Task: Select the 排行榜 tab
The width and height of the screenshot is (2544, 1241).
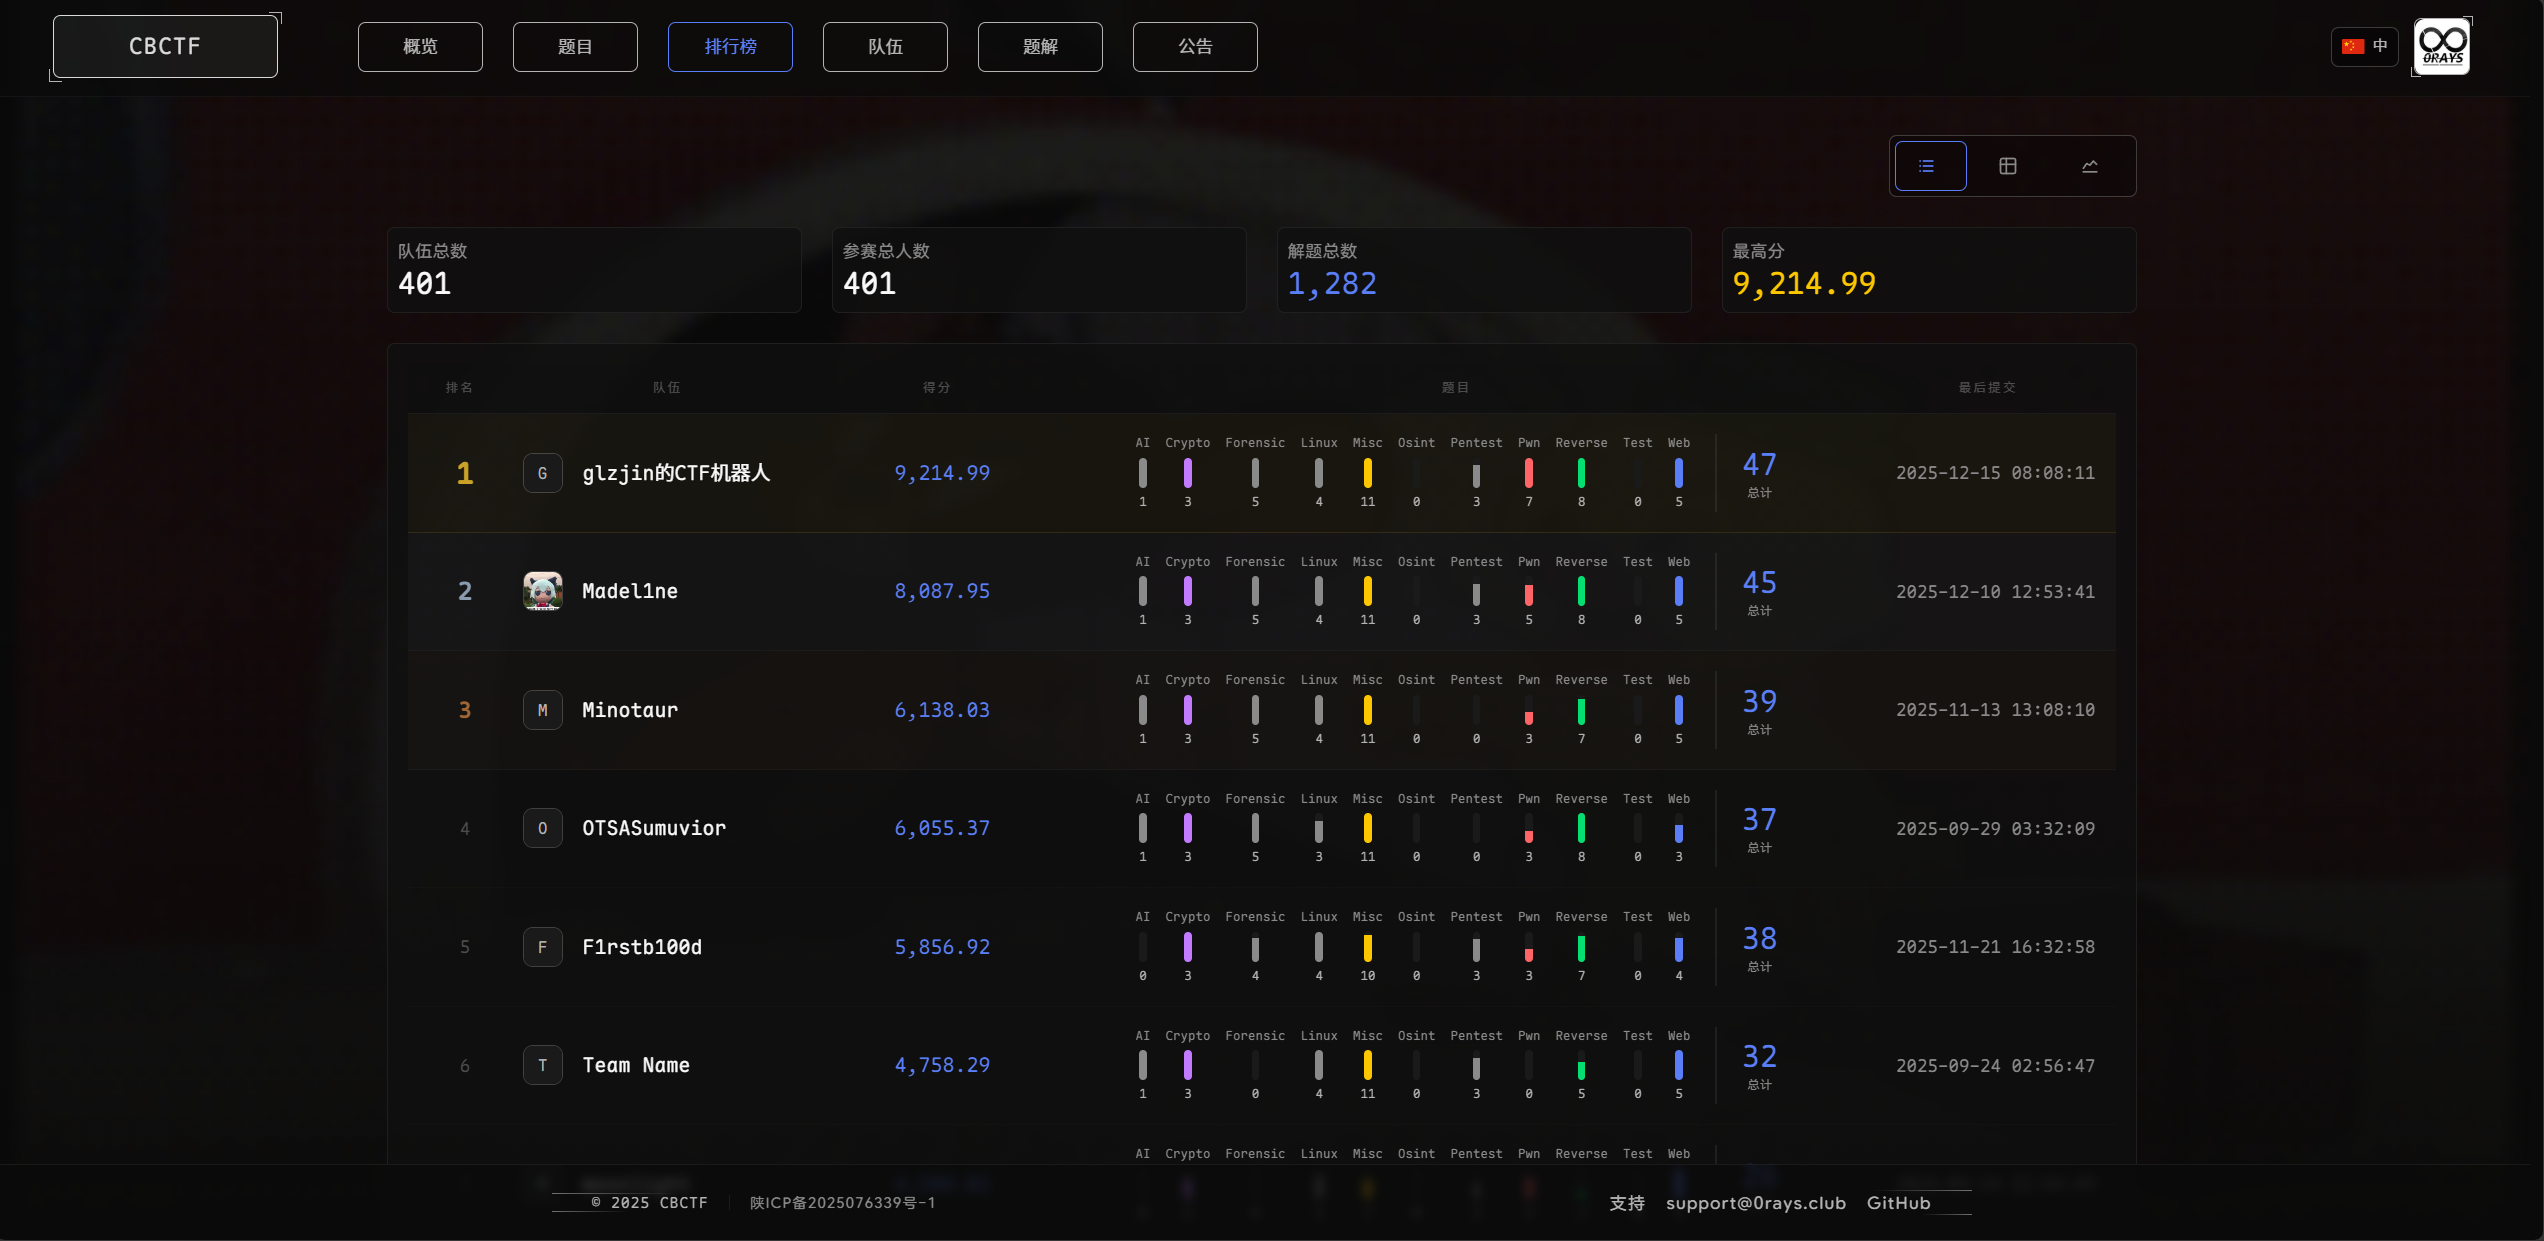Action: [730, 47]
